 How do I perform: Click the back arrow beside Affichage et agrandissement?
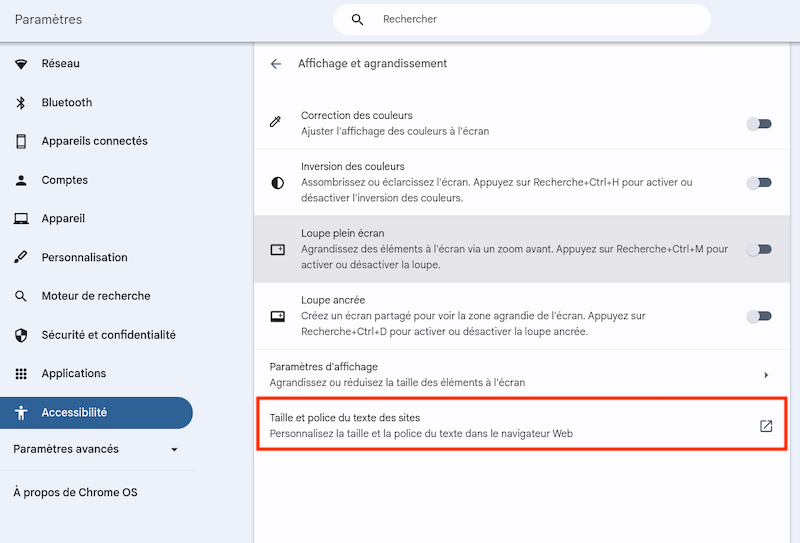[276, 64]
